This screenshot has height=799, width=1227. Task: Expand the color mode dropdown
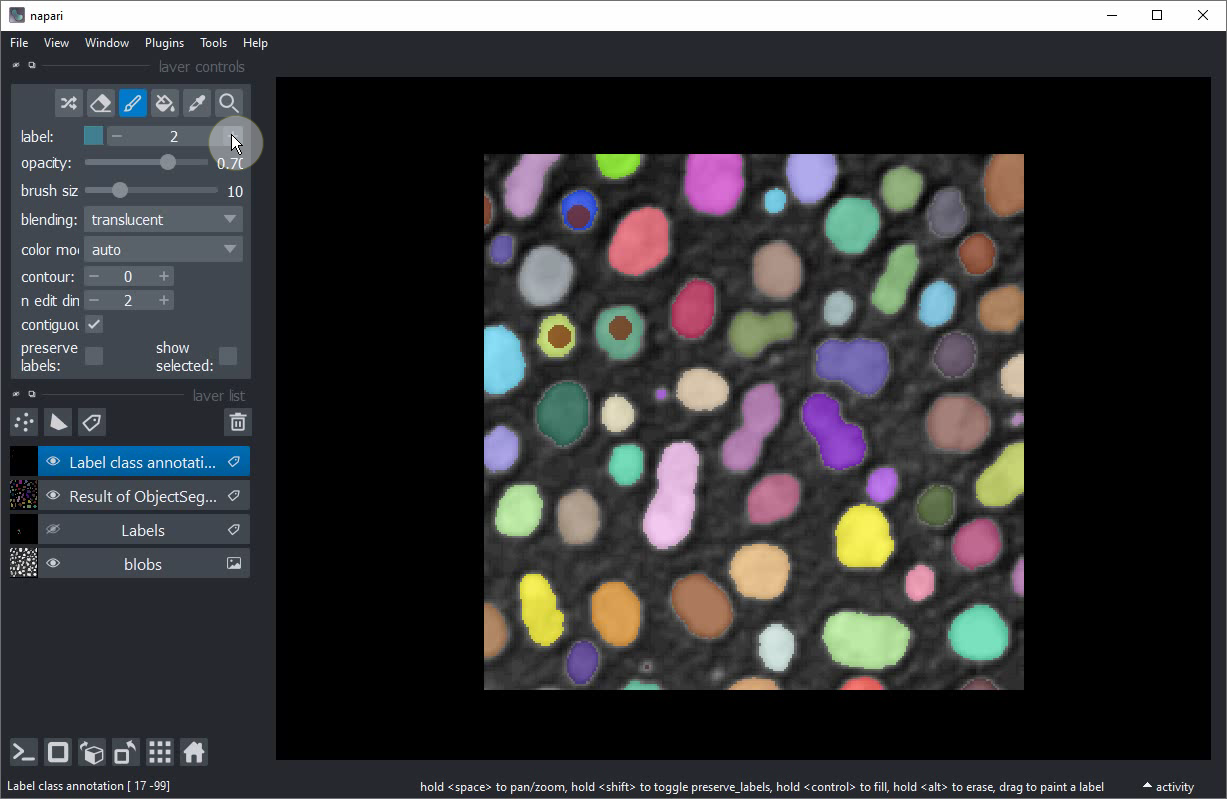tap(163, 249)
